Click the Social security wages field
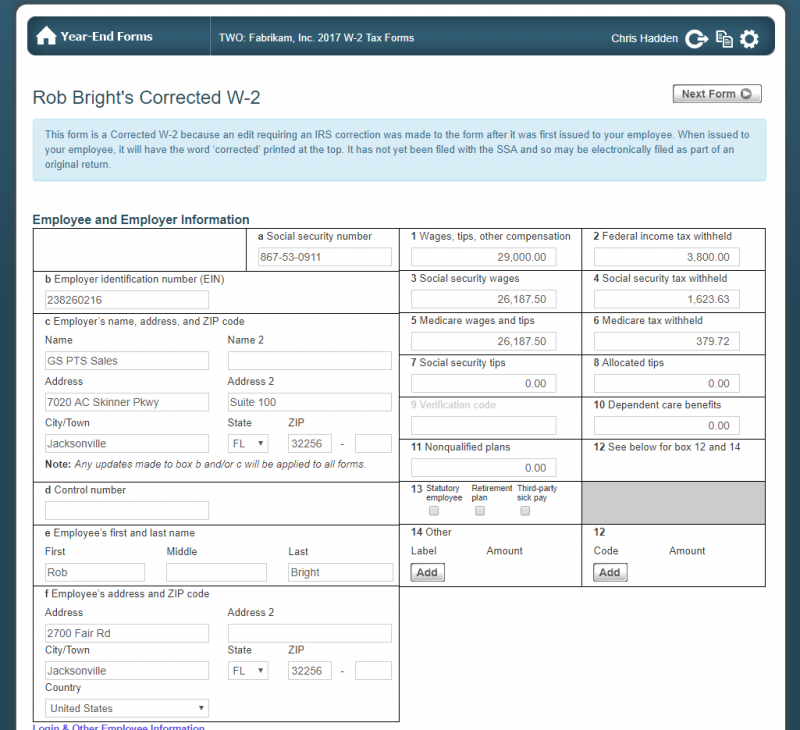 [484, 299]
